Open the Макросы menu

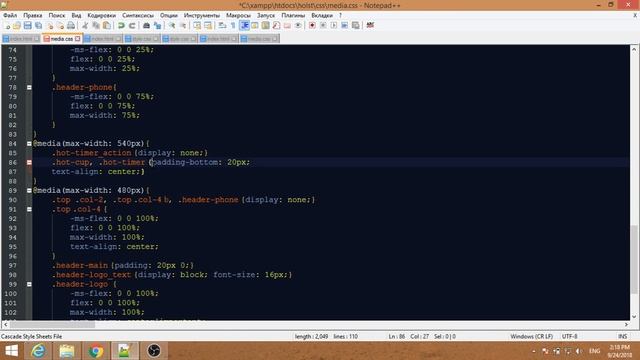[238, 16]
